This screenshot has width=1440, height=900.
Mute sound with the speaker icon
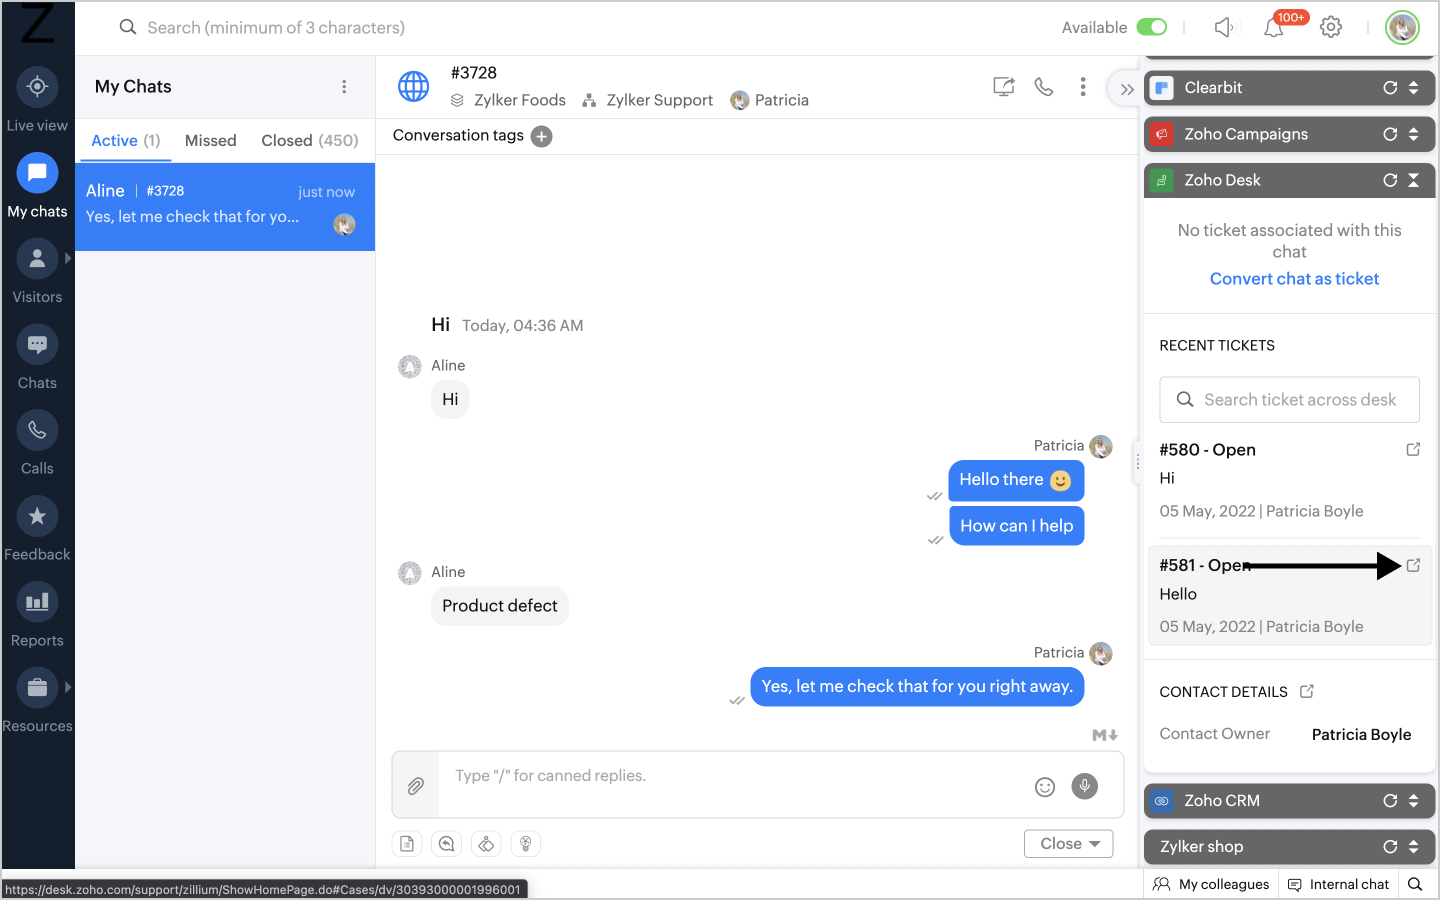click(1224, 28)
